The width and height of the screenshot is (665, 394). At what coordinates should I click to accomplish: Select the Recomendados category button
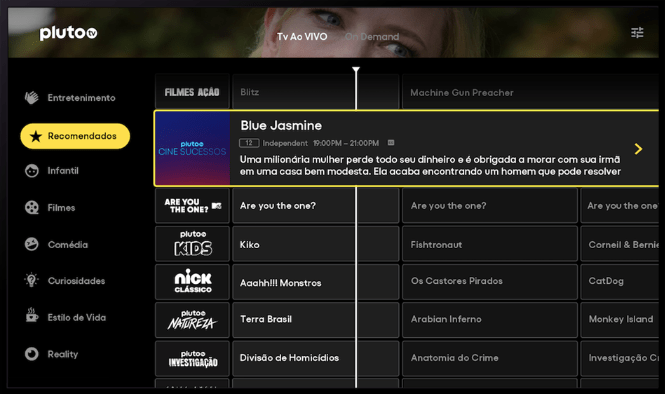coord(75,136)
